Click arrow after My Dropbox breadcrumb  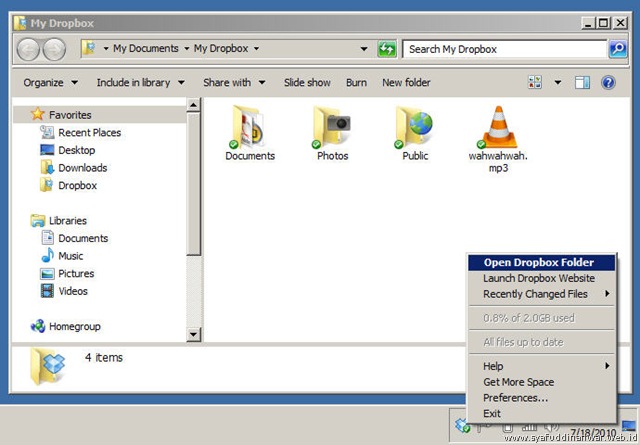pyautogui.click(x=256, y=49)
